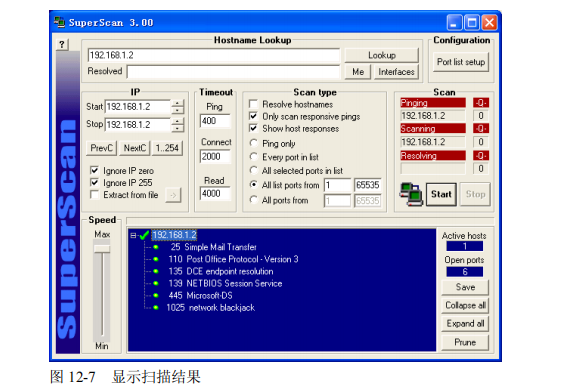Screen dimensions: 571x392
Task: Open help with the question mark button
Action: tap(62, 45)
